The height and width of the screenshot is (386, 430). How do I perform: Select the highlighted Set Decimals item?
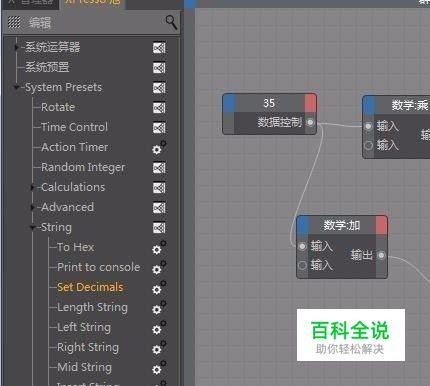pos(90,287)
